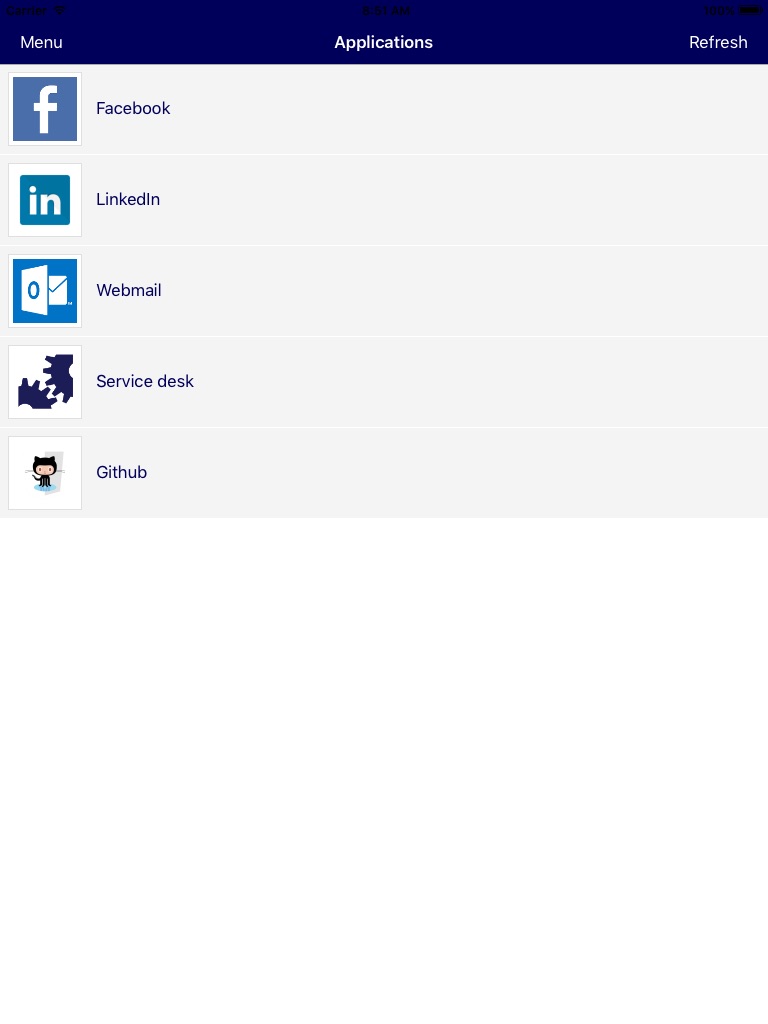
Task: Click the Service desk gears icon
Action: tap(45, 382)
